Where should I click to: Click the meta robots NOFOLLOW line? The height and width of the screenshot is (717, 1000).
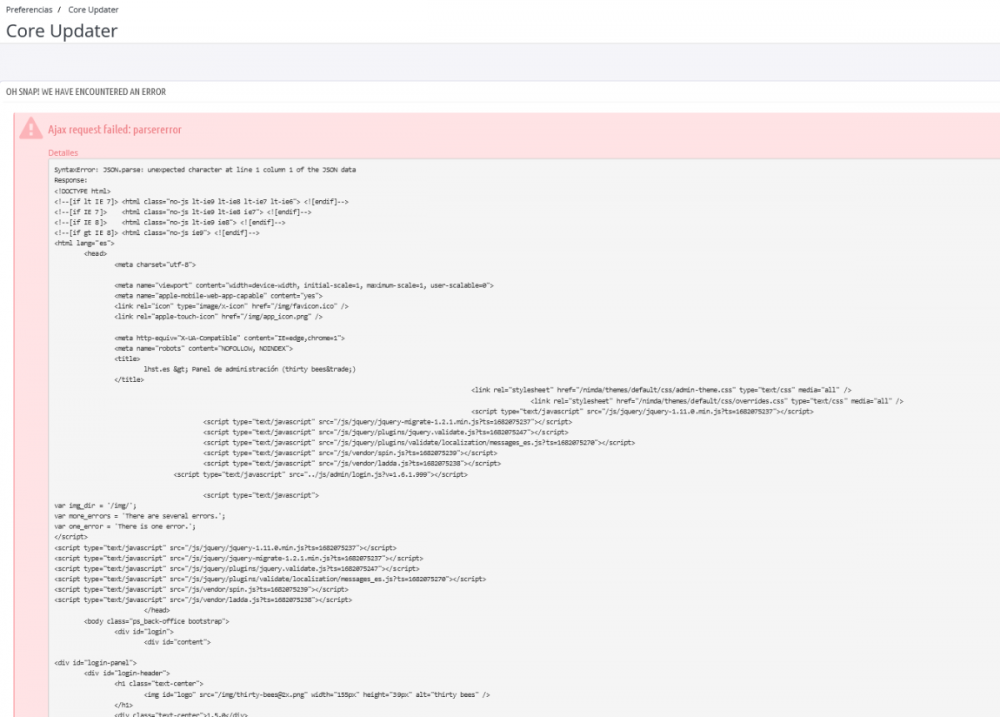[203, 348]
